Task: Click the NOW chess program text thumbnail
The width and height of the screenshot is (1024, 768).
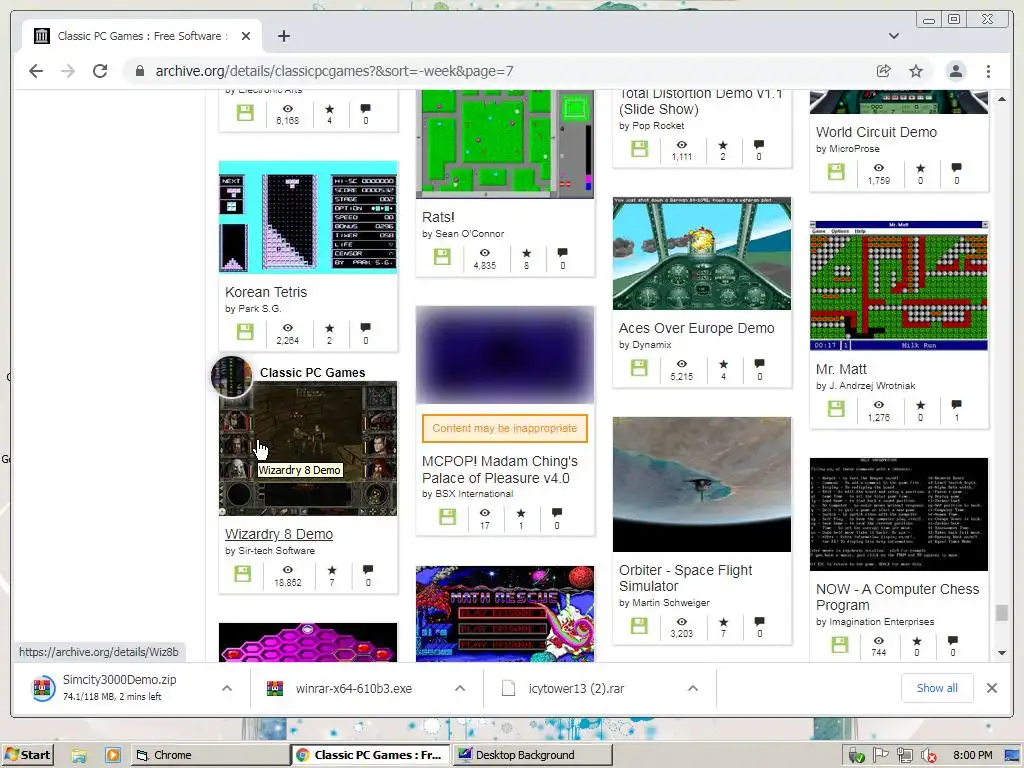Action: click(899, 514)
